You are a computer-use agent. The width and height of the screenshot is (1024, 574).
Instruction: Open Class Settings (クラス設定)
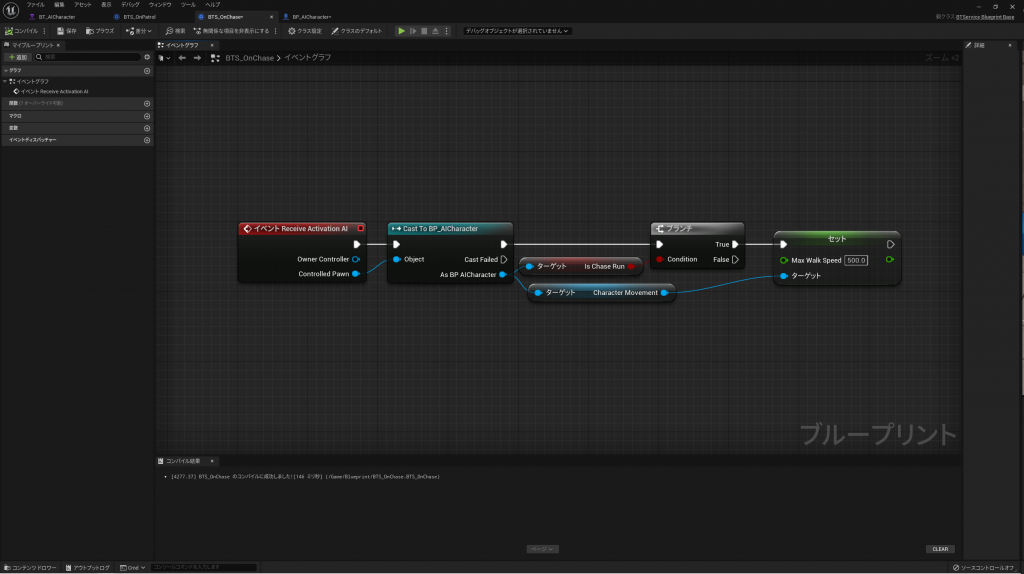tap(306, 31)
